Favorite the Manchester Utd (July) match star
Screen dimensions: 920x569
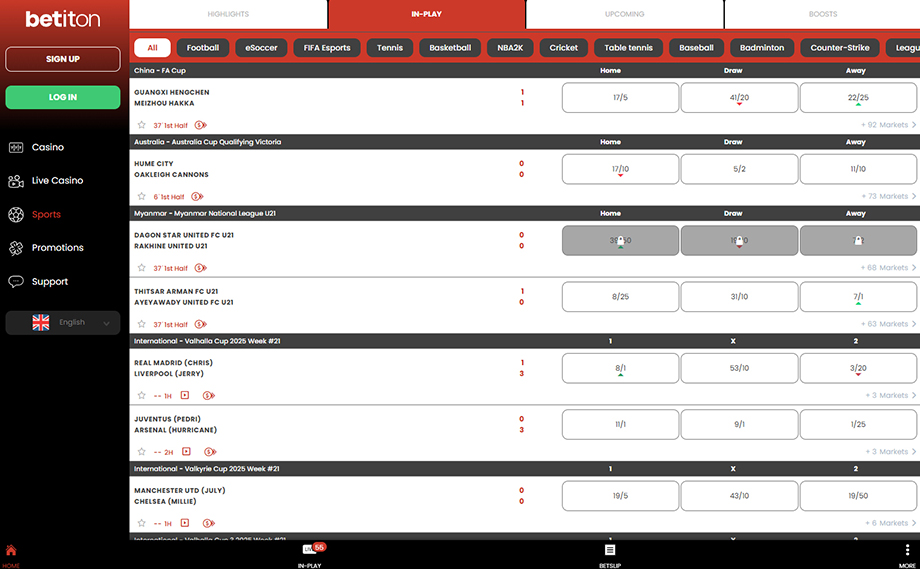(x=141, y=523)
